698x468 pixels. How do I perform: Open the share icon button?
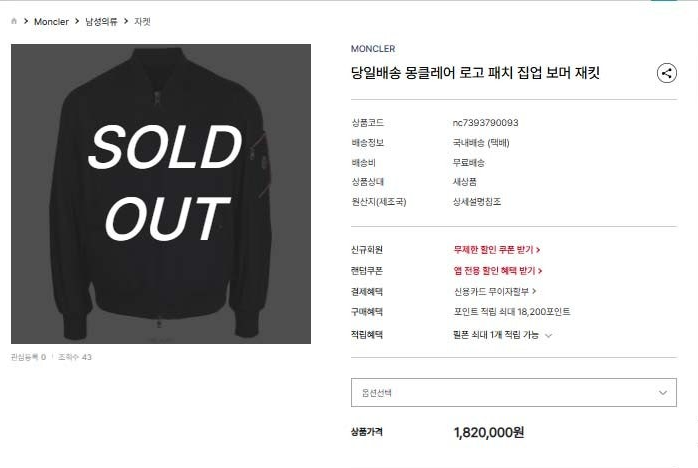(x=666, y=73)
